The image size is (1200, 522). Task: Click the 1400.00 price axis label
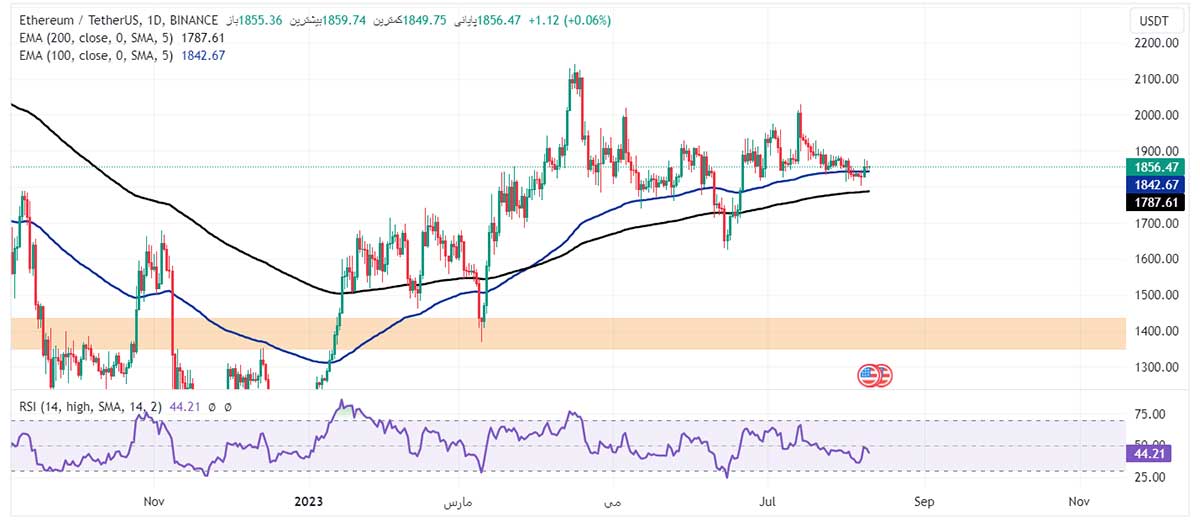click(1157, 331)
